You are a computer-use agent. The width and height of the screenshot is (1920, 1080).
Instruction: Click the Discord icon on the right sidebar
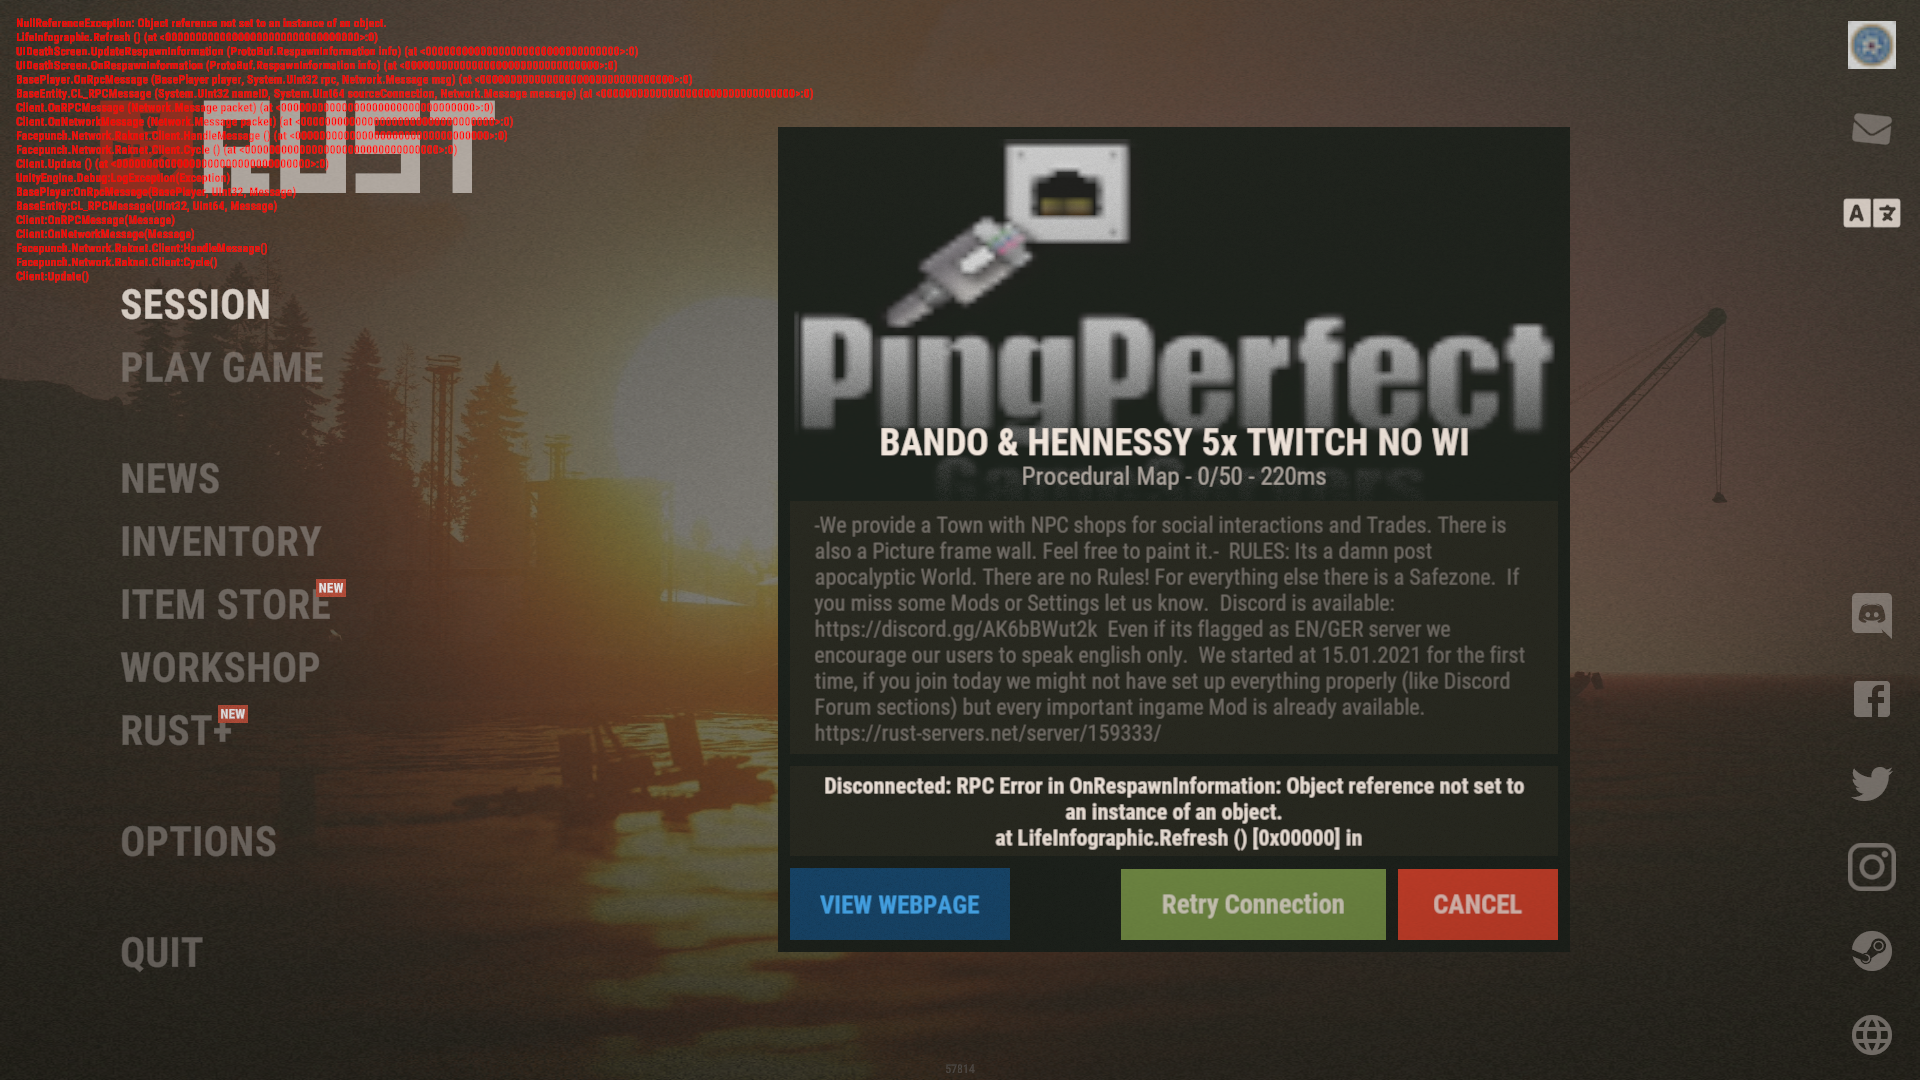1873,613
